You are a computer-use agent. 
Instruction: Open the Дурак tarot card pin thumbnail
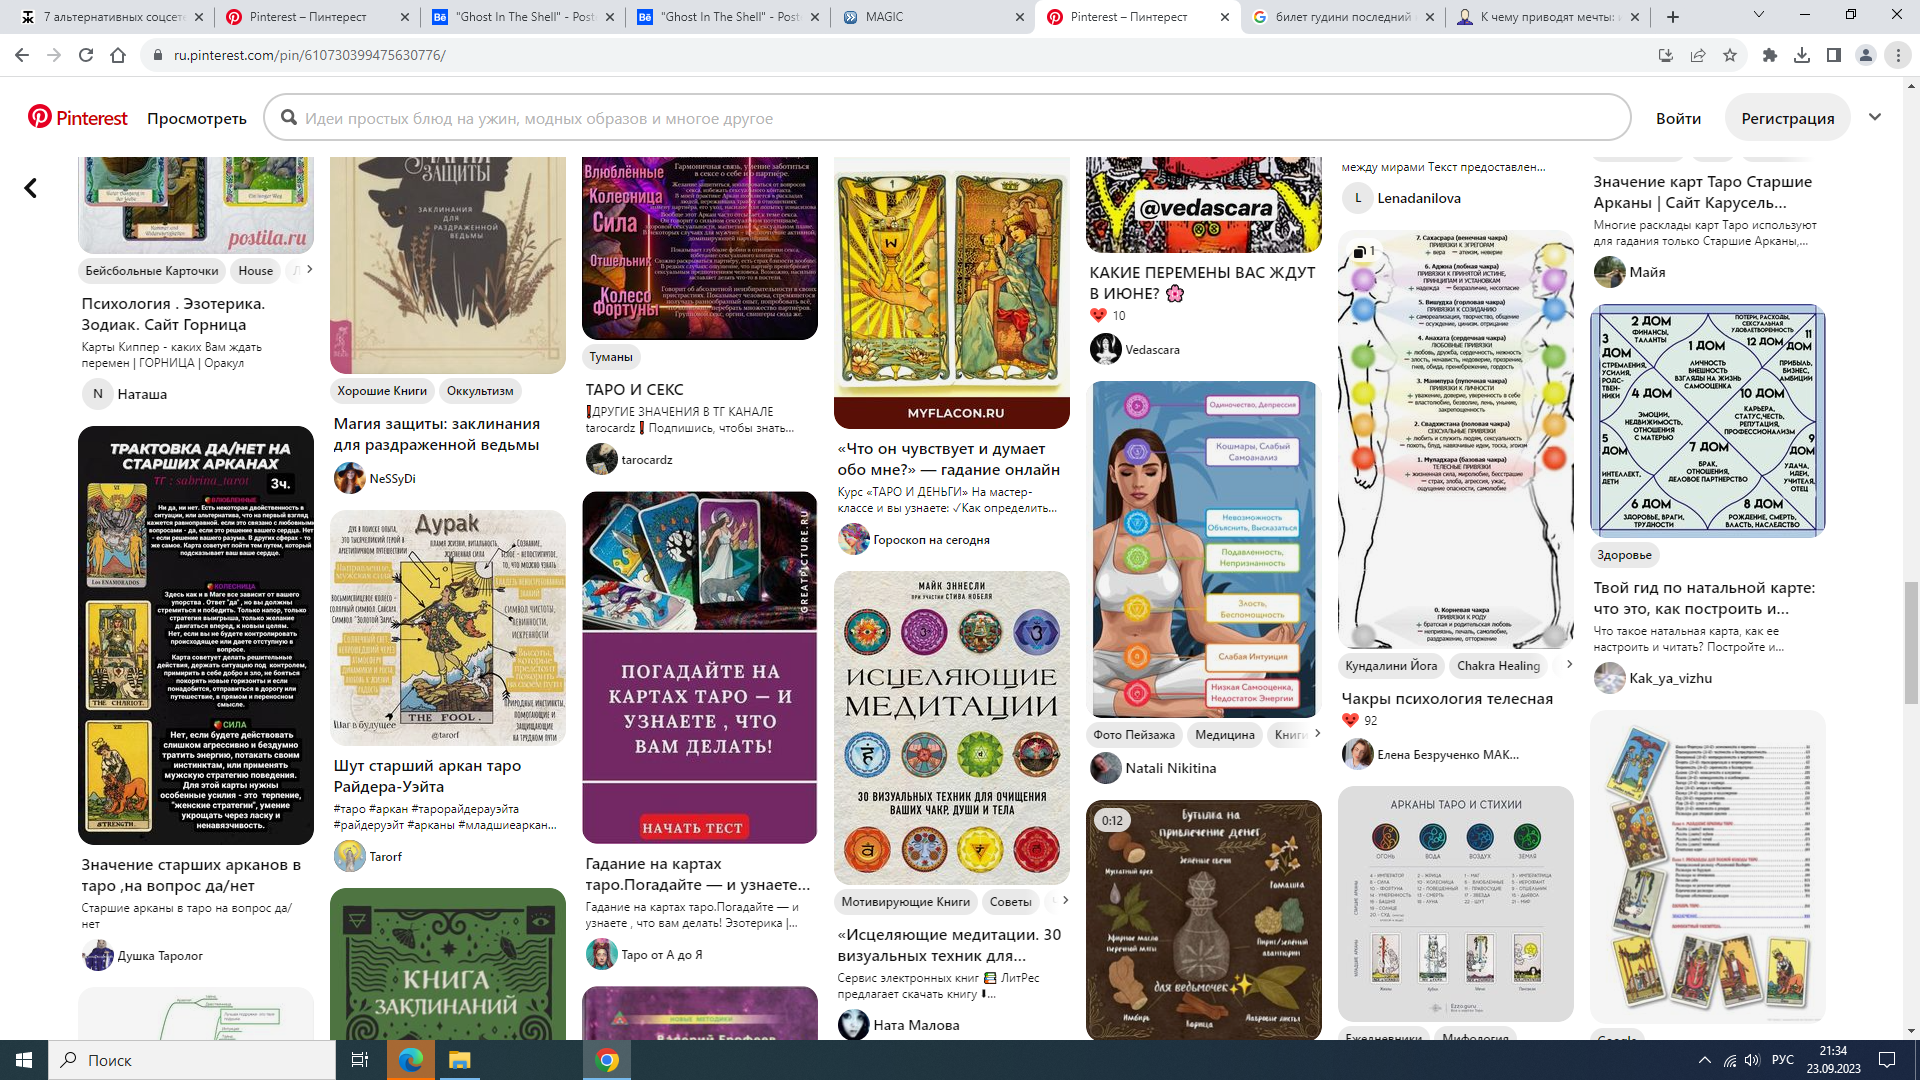pos(447,628)
